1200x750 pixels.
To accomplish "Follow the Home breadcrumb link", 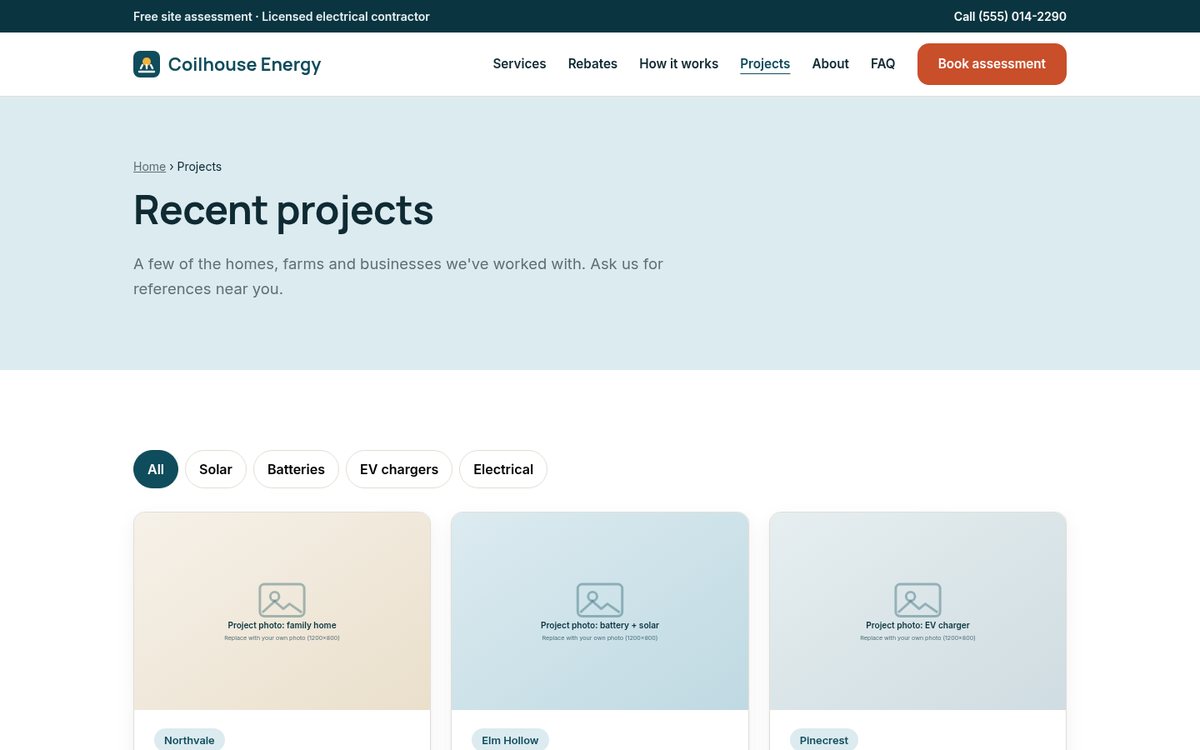I will 149,167.
